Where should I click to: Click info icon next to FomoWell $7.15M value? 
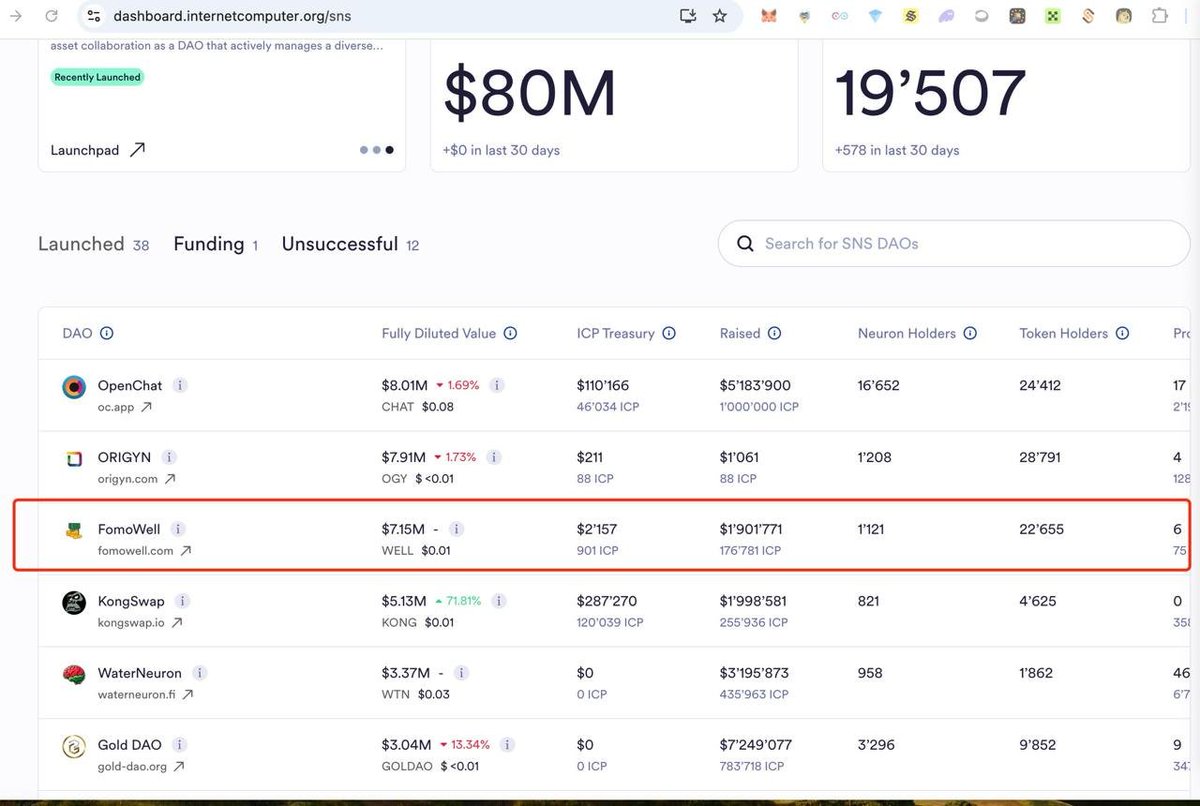(x=456, y=529)
